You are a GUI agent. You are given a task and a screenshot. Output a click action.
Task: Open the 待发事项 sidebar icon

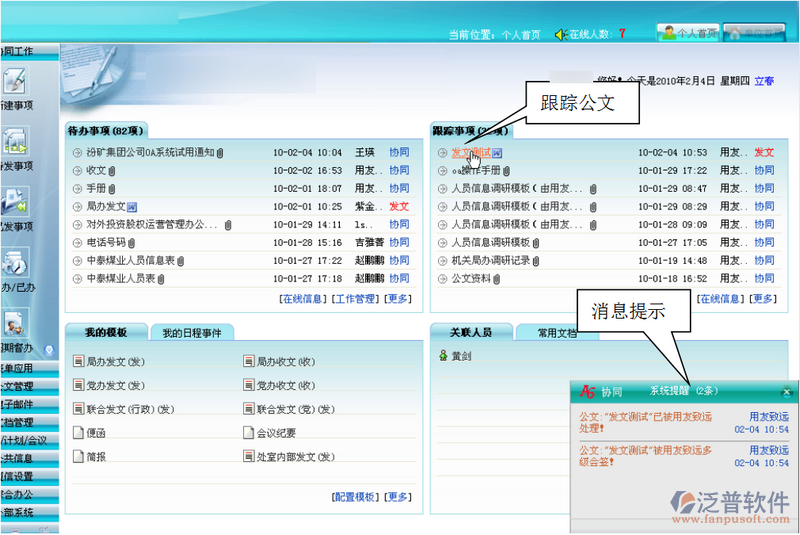pyautogui.click(x=16, y=142)
